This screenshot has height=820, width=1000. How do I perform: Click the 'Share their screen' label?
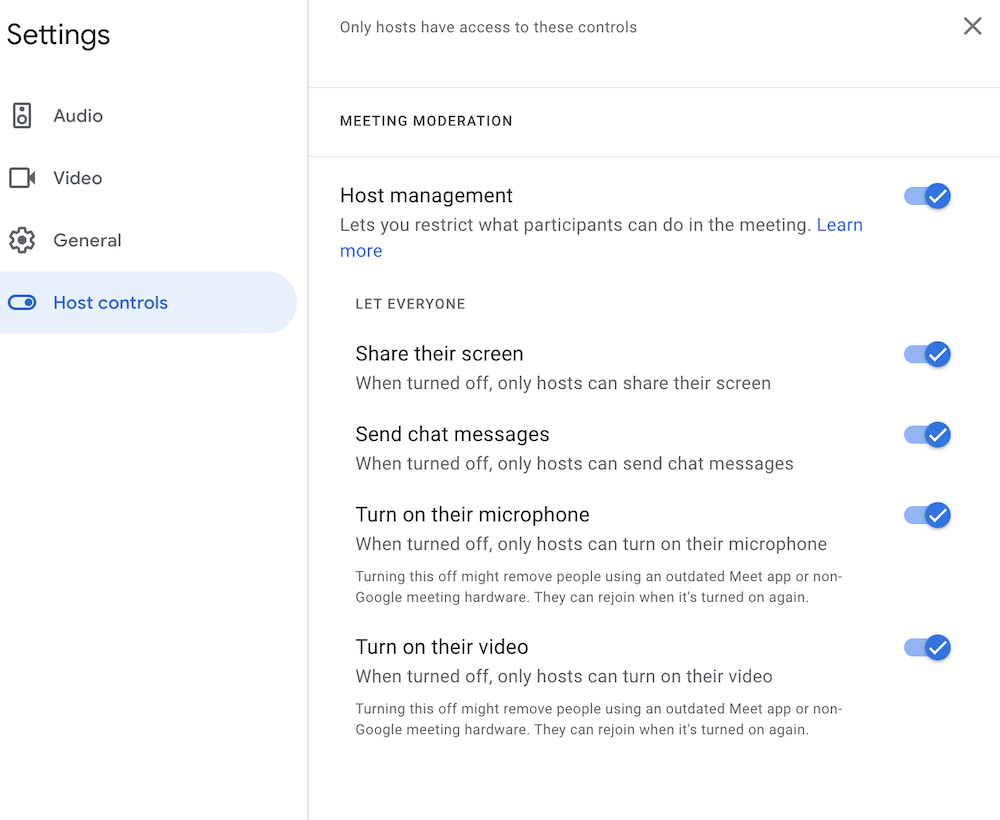[x=439, y=353]
